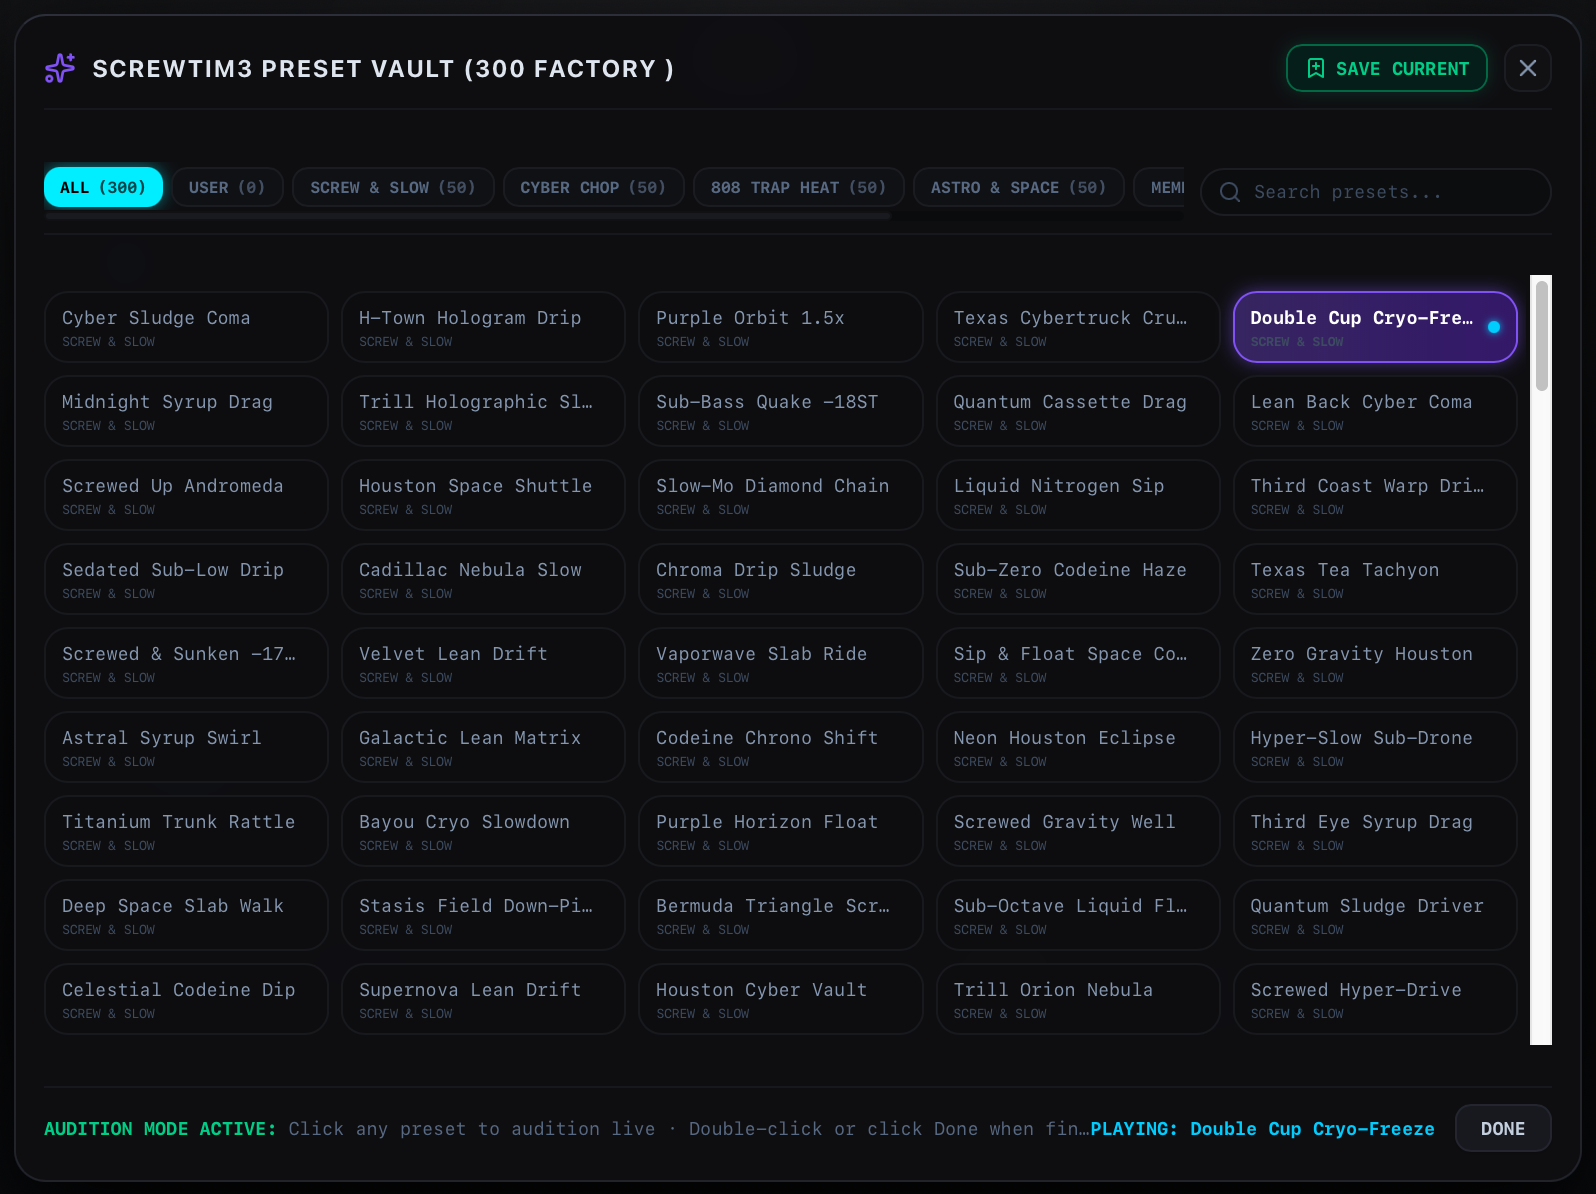This screenshot has height=1194, width=1596.
Task: Select the Titanium Trunk Rattle preset
Action: click(186, 831)
